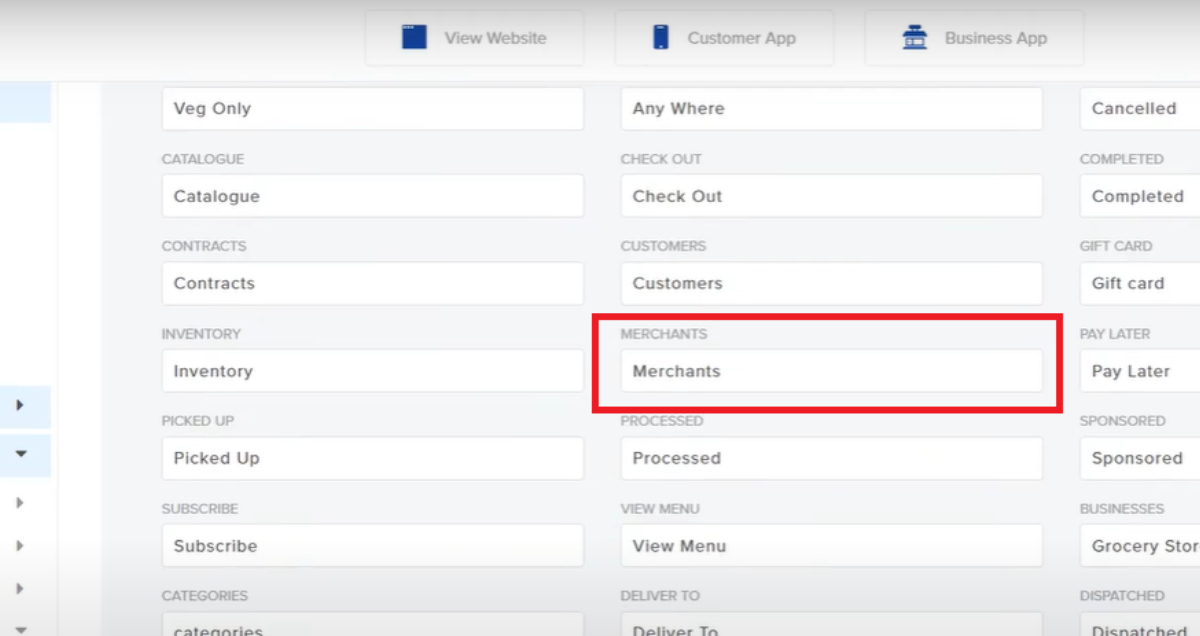Click the Customers translation field
The image size is (1200, 636).
pyautogui.click(x=831, y=283)
